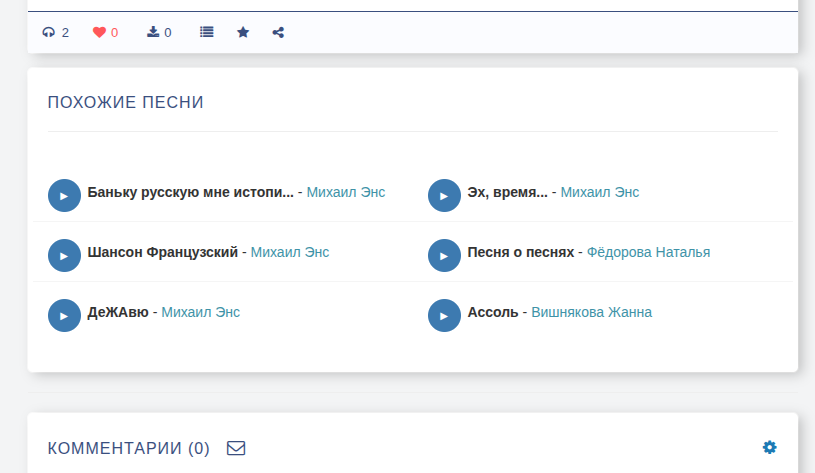Image resolution: width=815 pixels, height=473 pixels.
Task: Open the Песня о песнях song title
Action: [x=521, y=252]
